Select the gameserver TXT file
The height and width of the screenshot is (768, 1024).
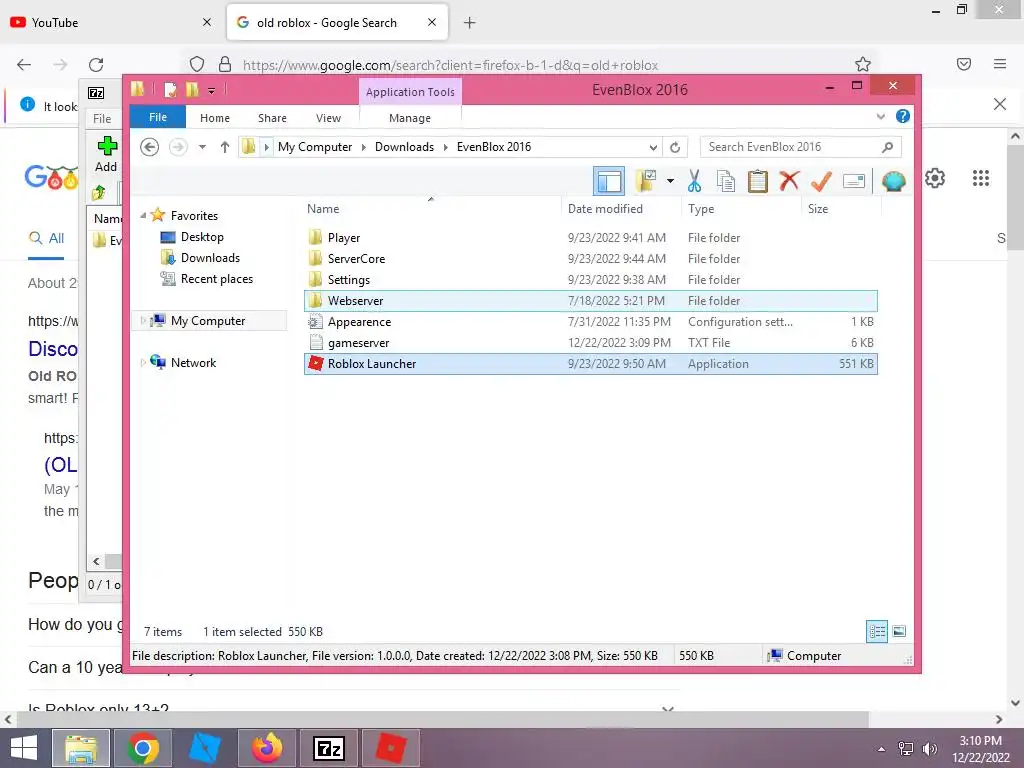[590, 343]
